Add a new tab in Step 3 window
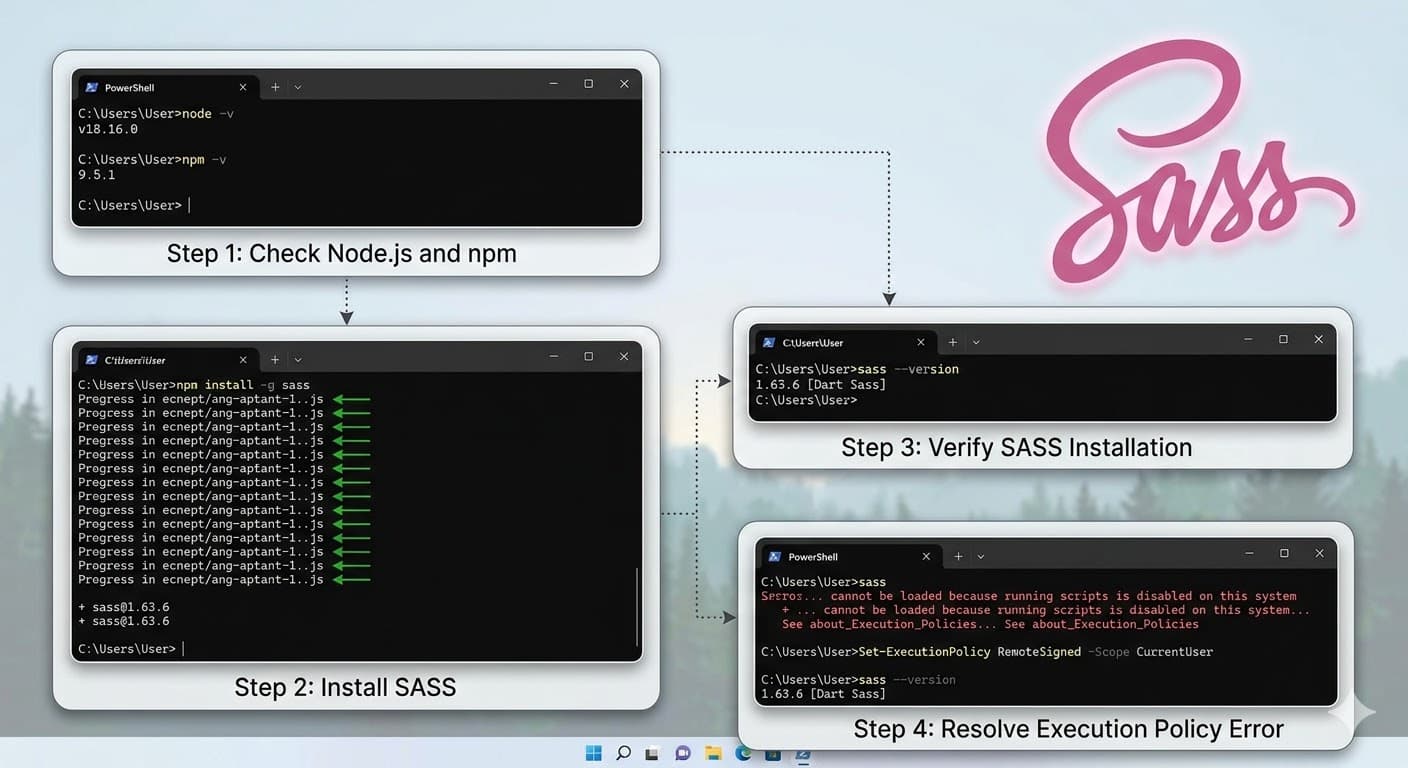Screen dimensions: 1408x768 click(953, 342)
